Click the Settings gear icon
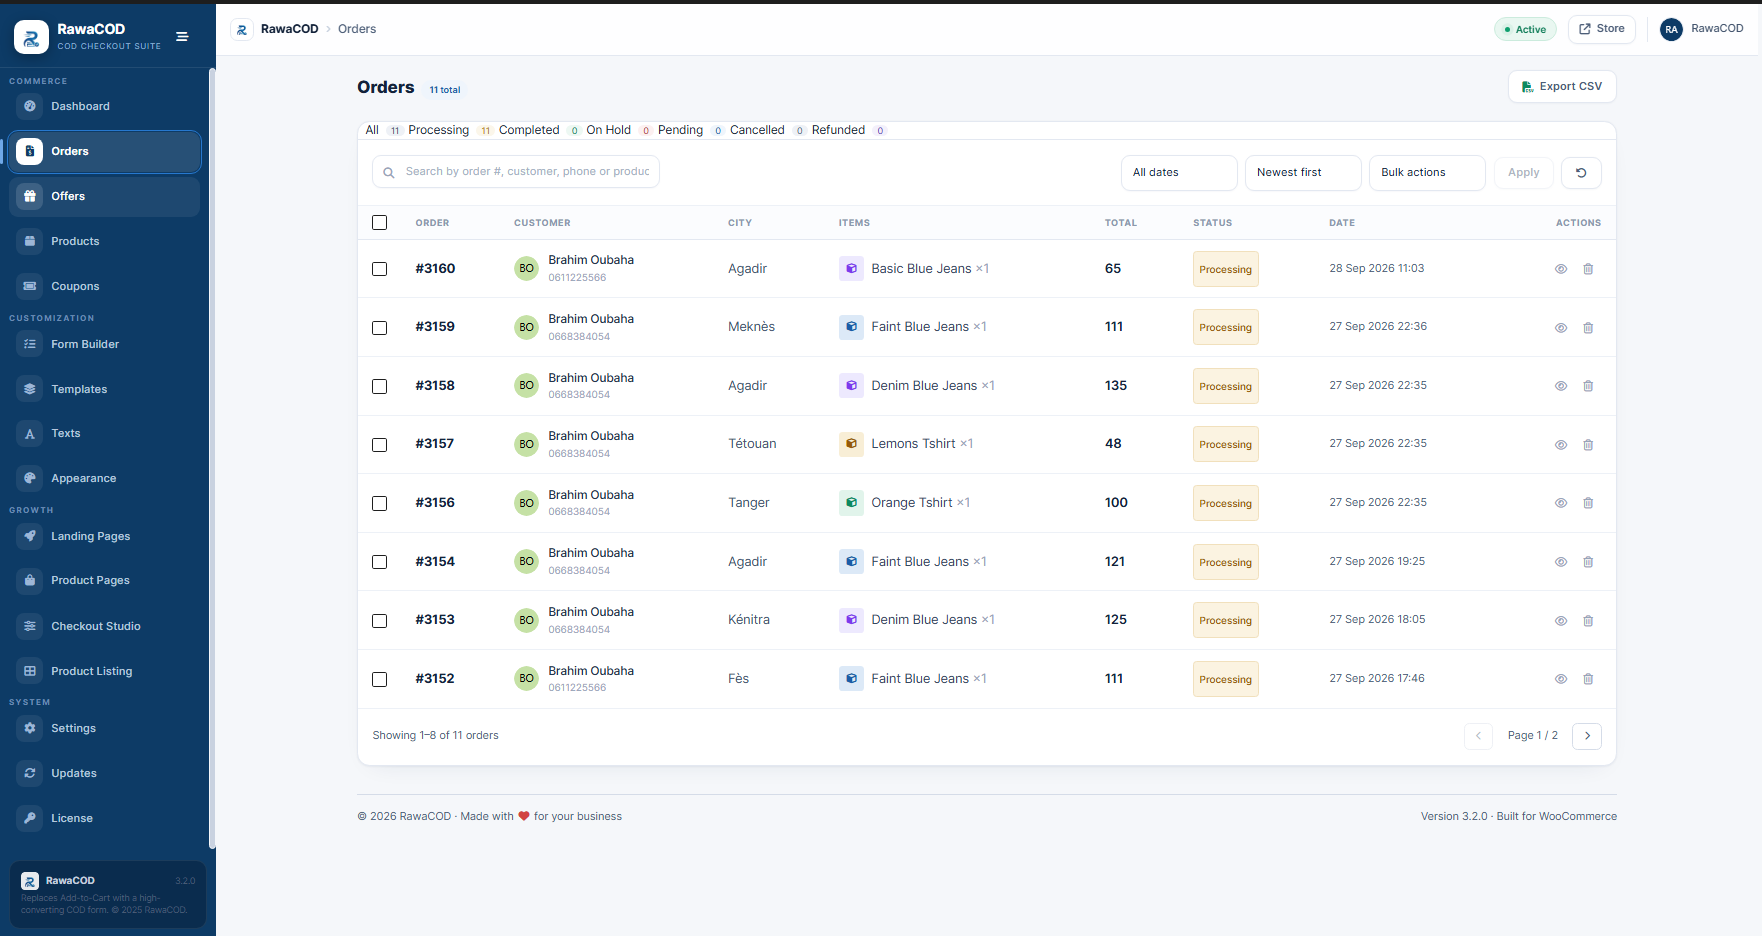 tap(30, 728)
